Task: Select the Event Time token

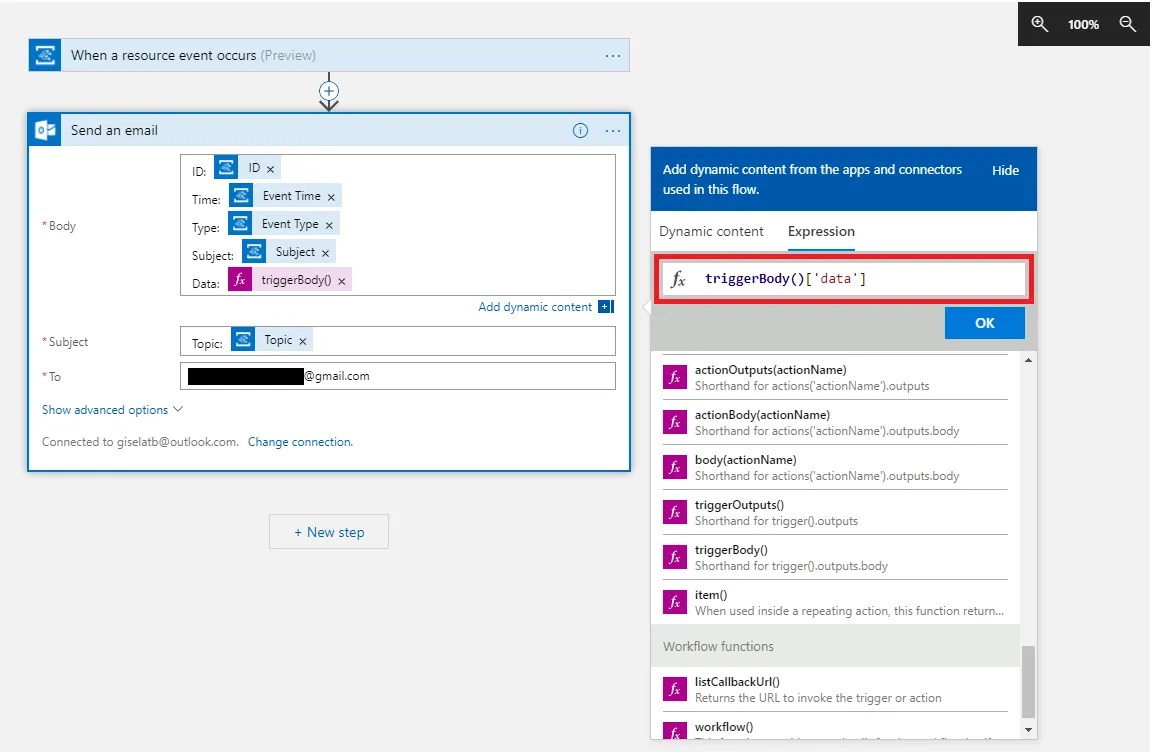Action: pos(285,196)
